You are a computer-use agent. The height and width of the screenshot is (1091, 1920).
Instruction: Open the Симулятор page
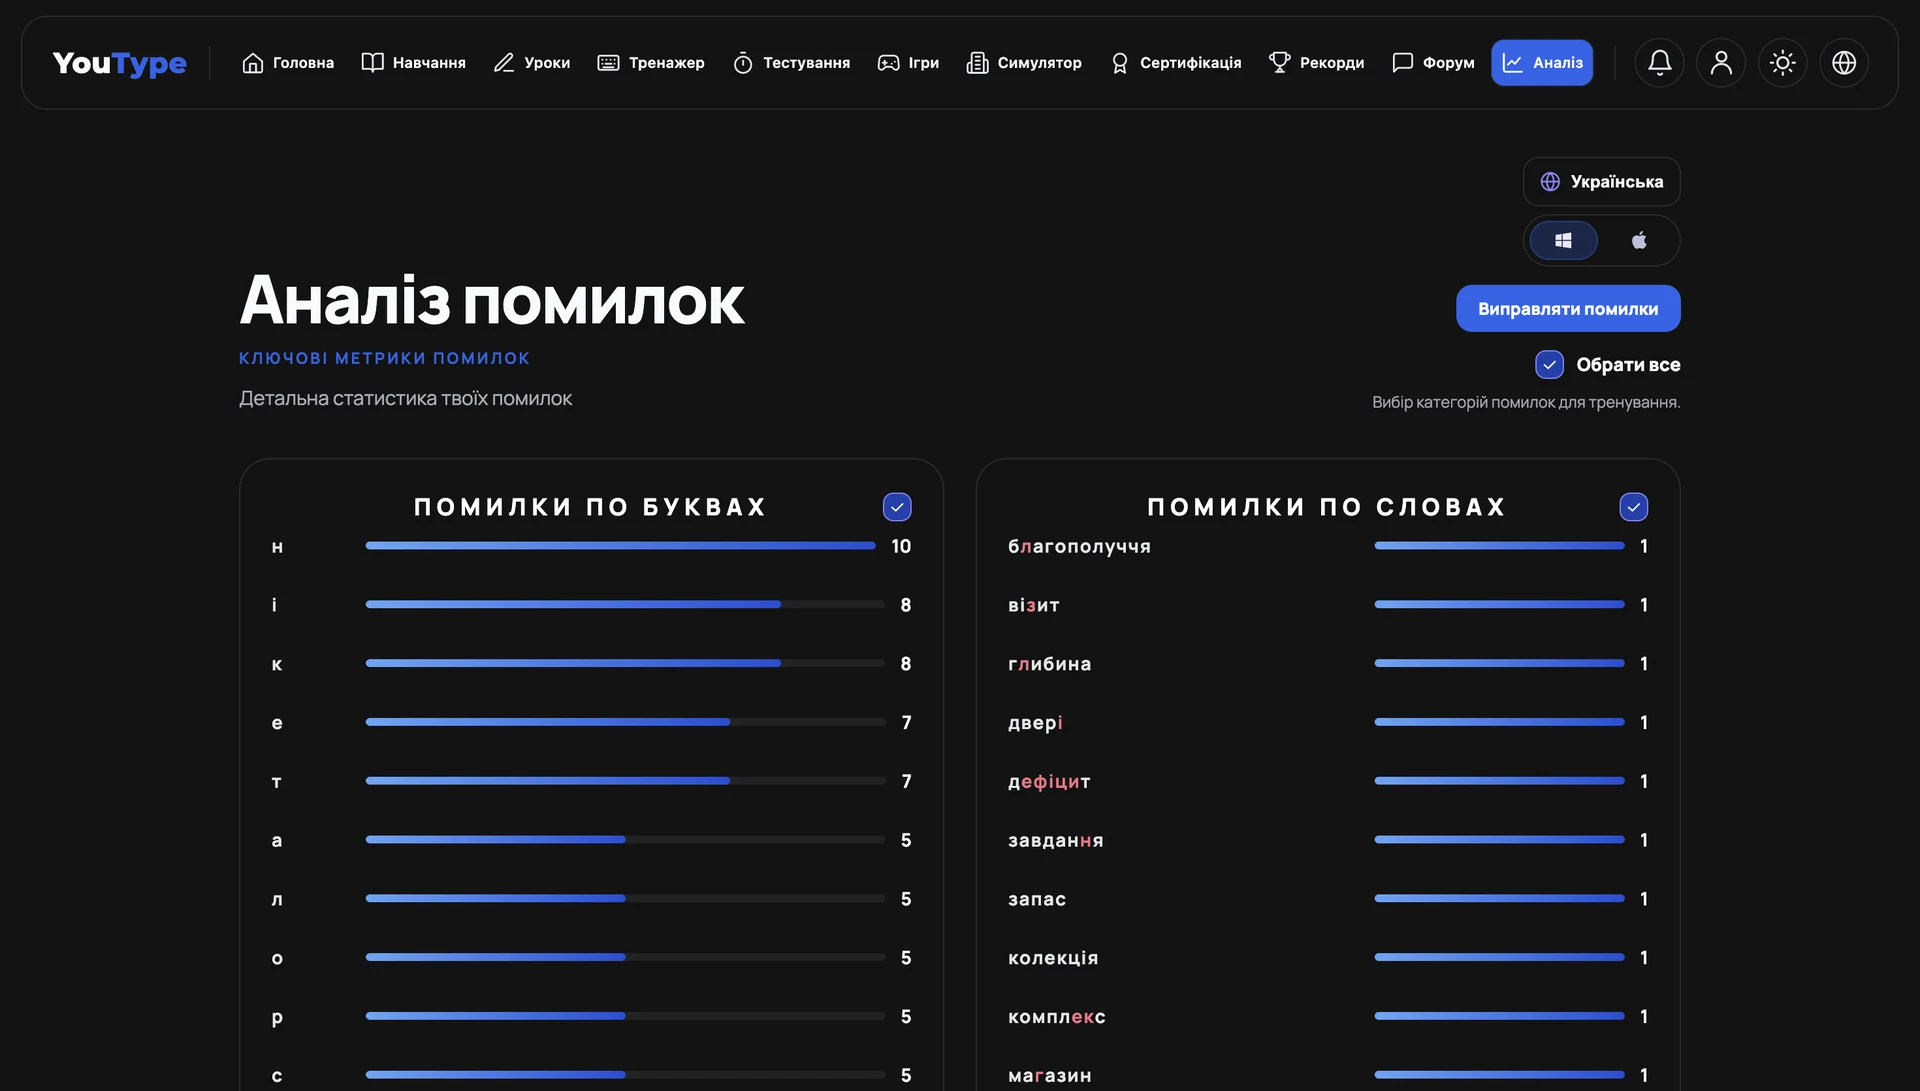coord(1024,63)
